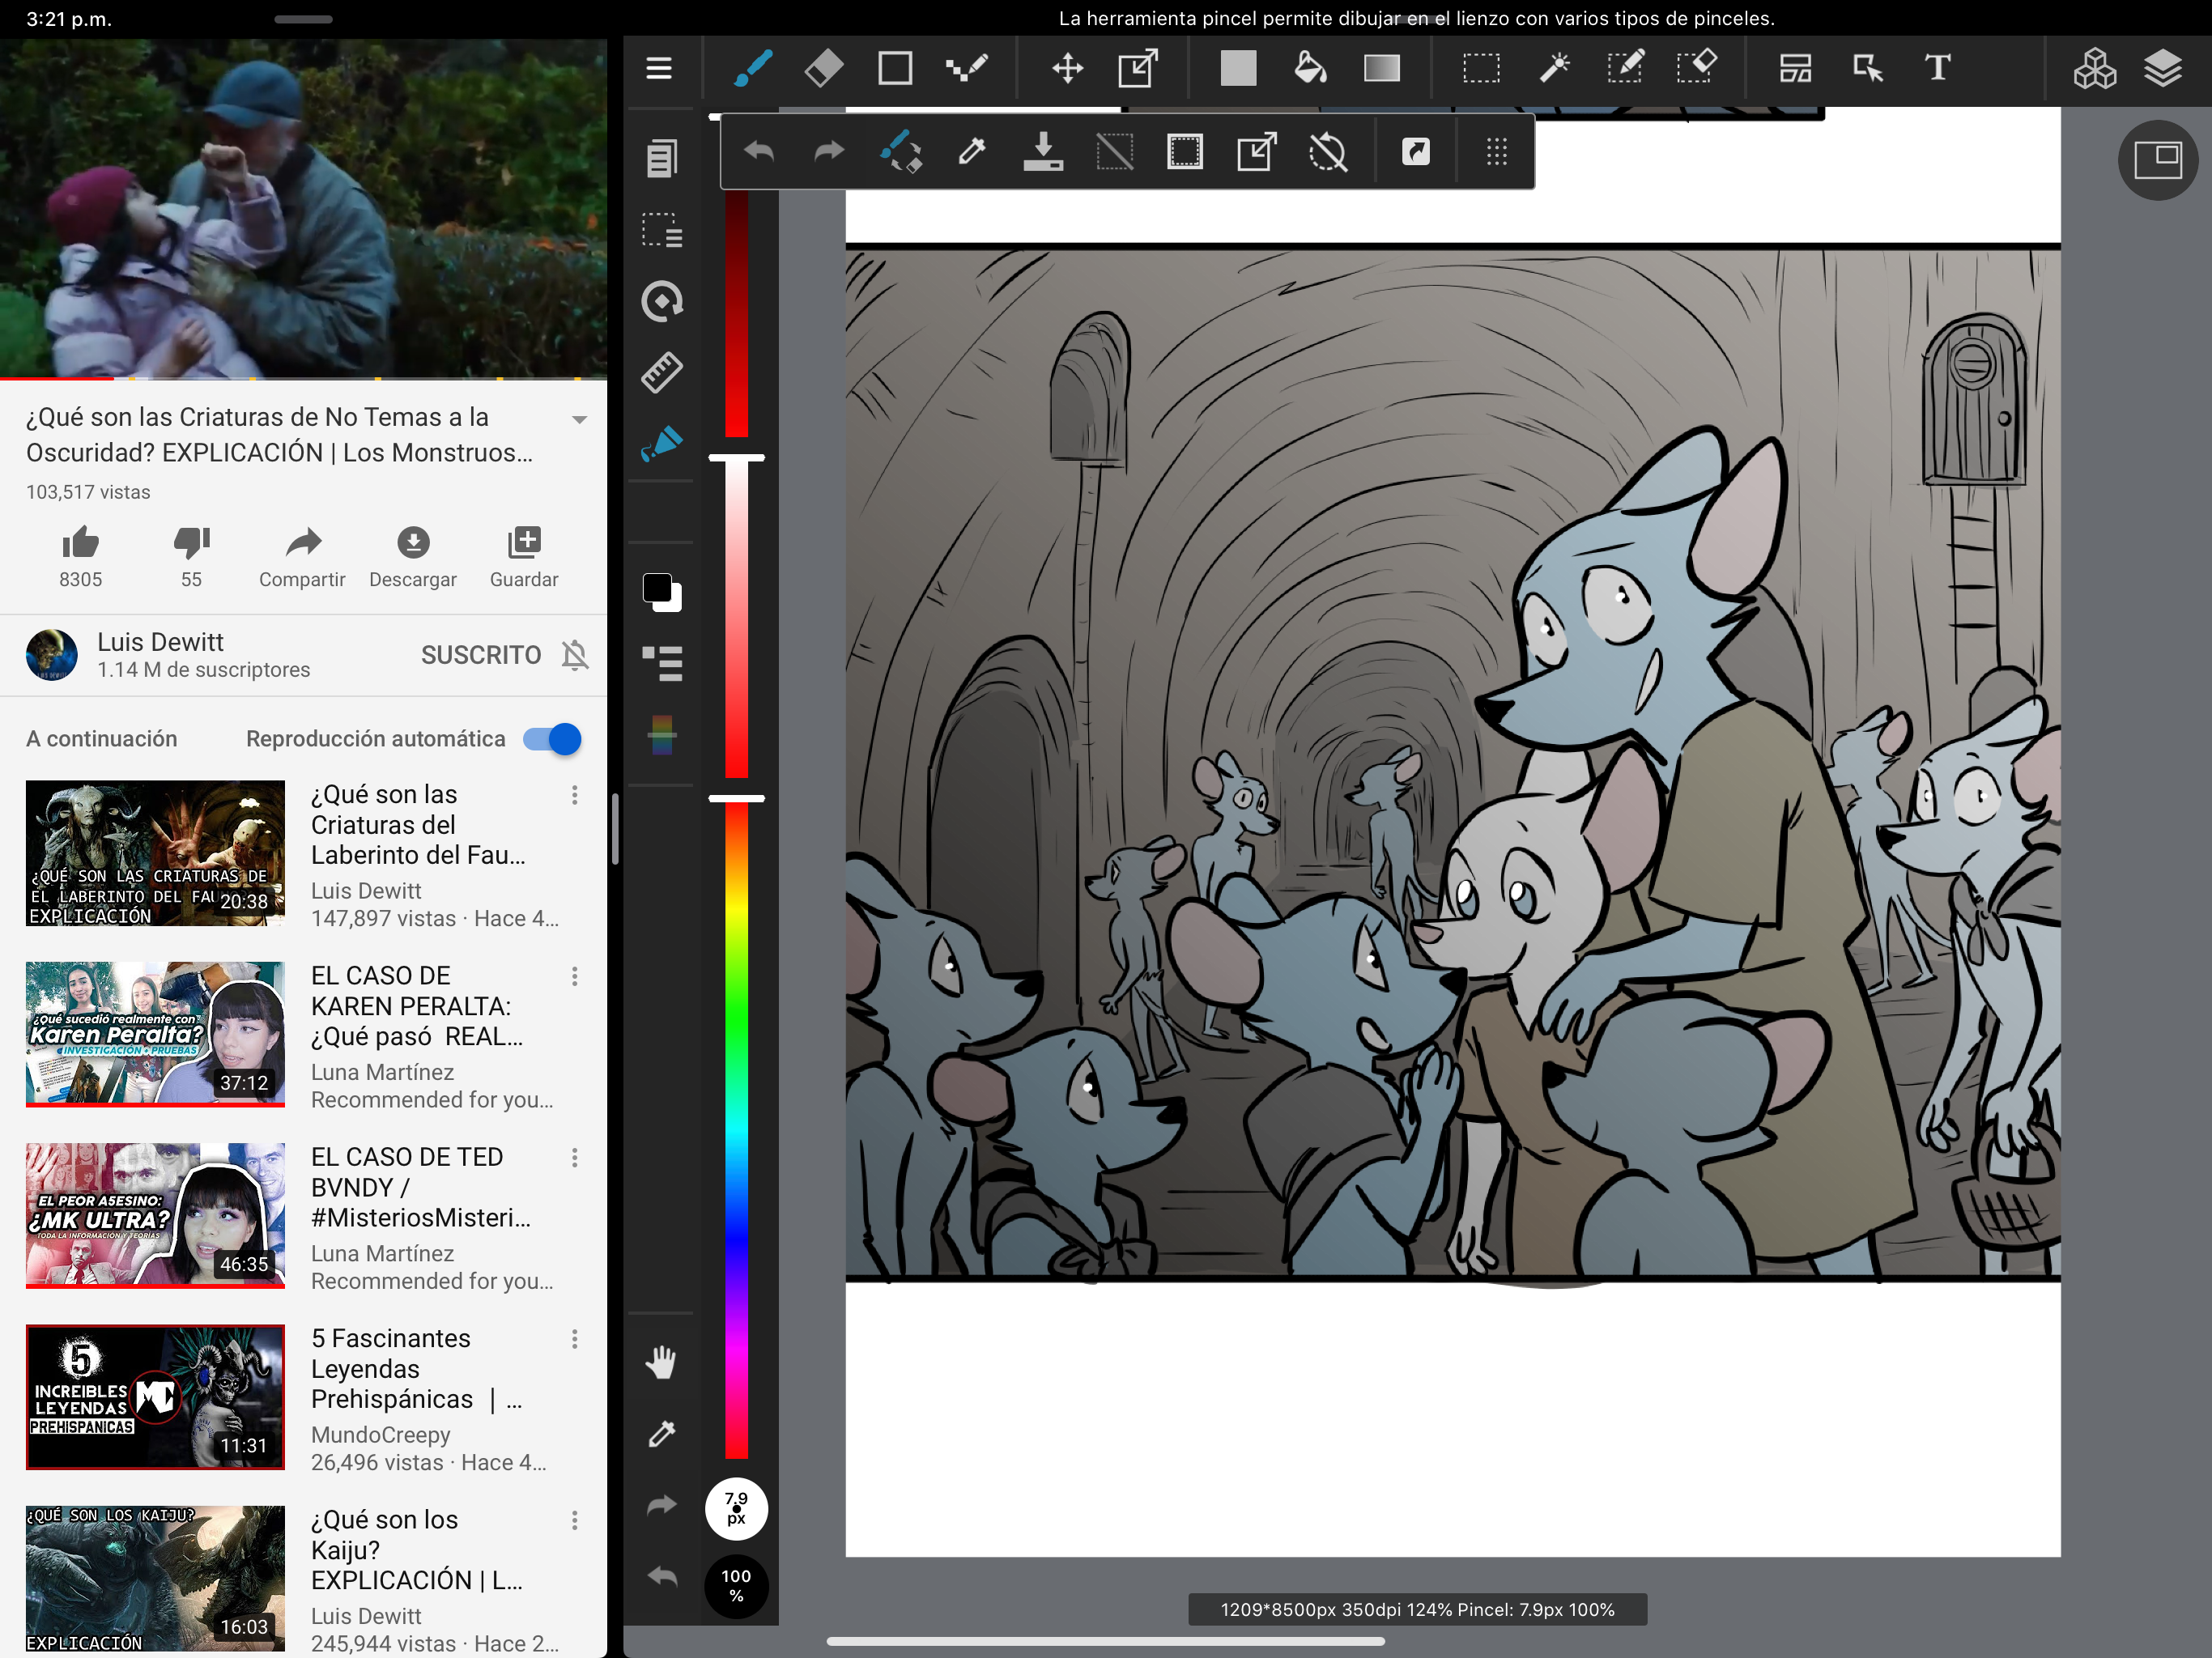Toggle Reproducción automática switch
This screenshot has width=2212, height=1658.
[553, 739]
